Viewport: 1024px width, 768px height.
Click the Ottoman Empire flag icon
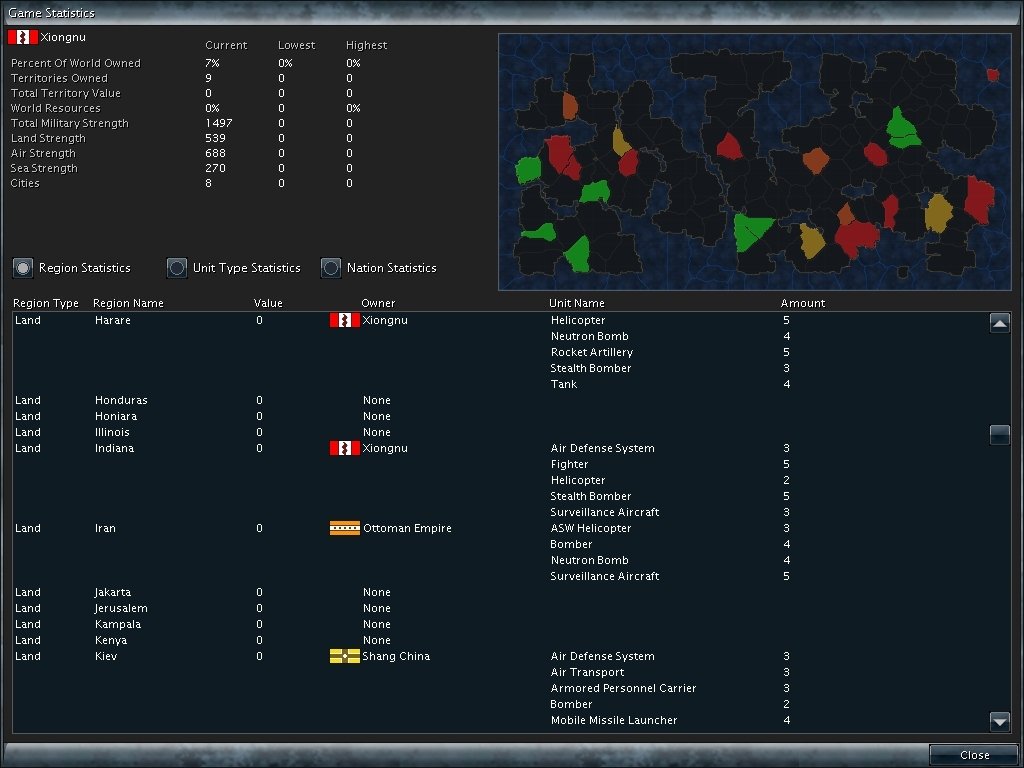point(344,528)
